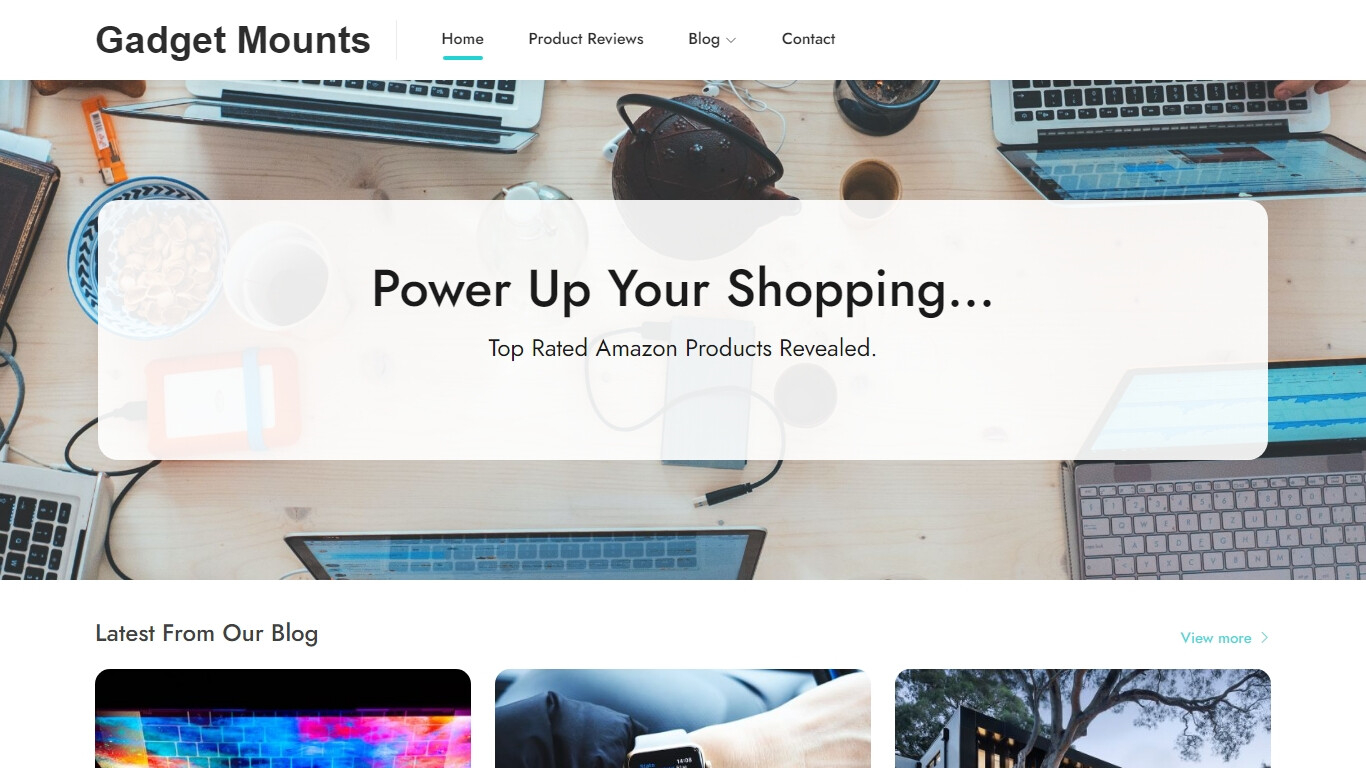Go to Product Reviews page
The height and width of the screenshot is (768, 1366).
586,39
